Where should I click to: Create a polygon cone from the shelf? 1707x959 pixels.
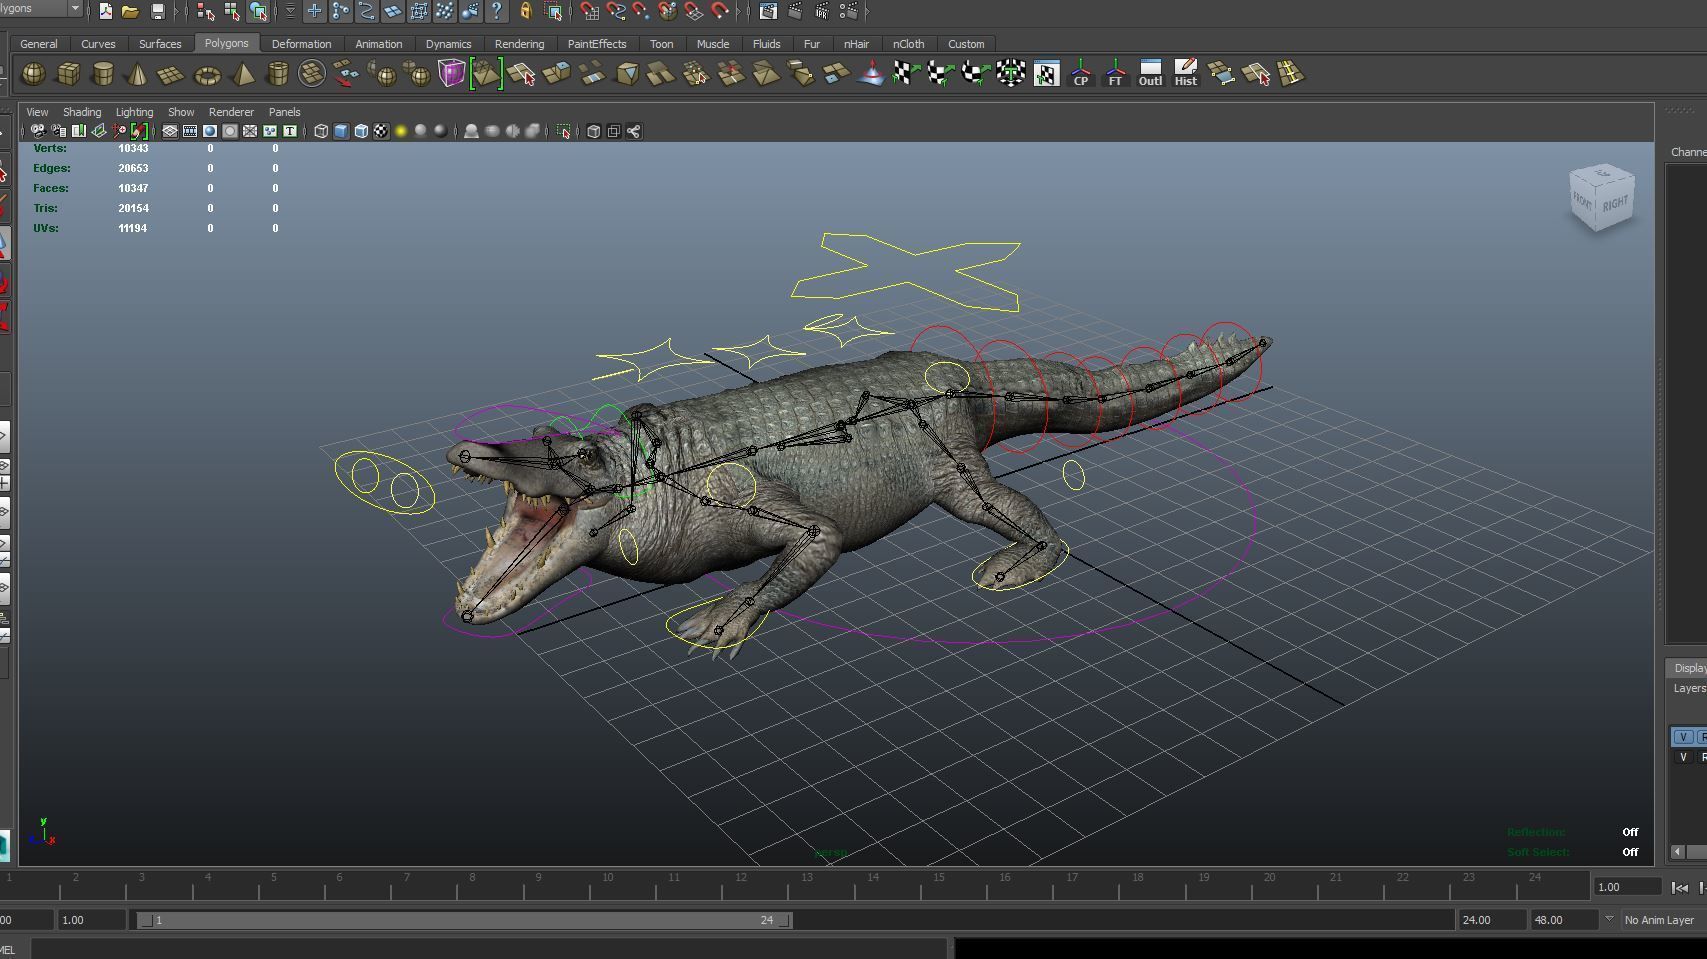pos(137,74)
